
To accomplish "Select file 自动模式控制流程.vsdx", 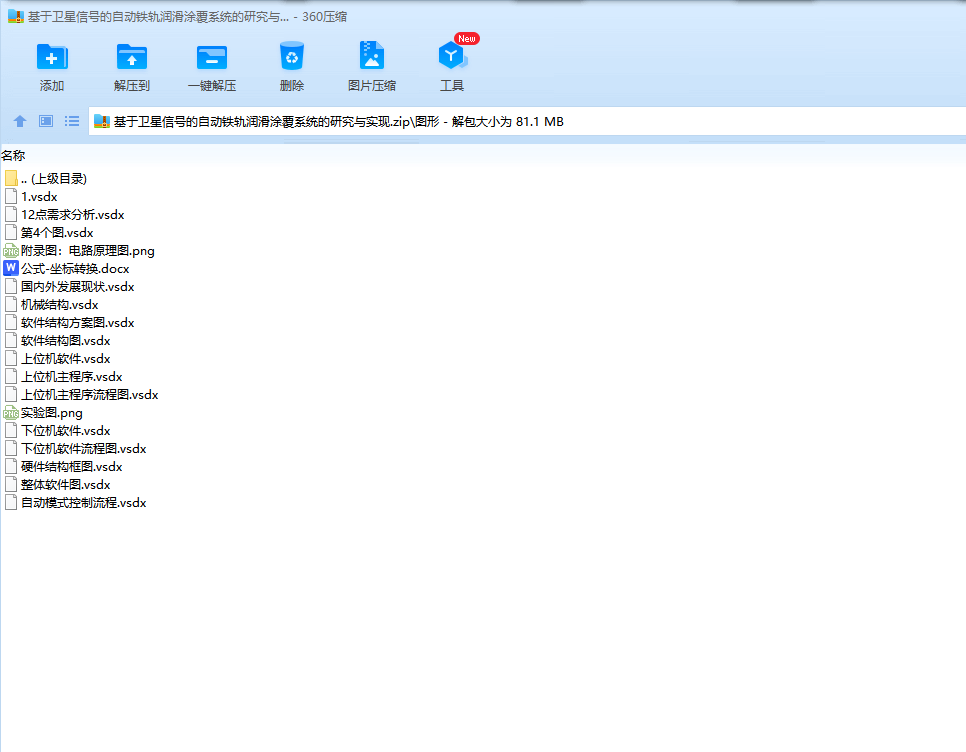I will [84, 503].
